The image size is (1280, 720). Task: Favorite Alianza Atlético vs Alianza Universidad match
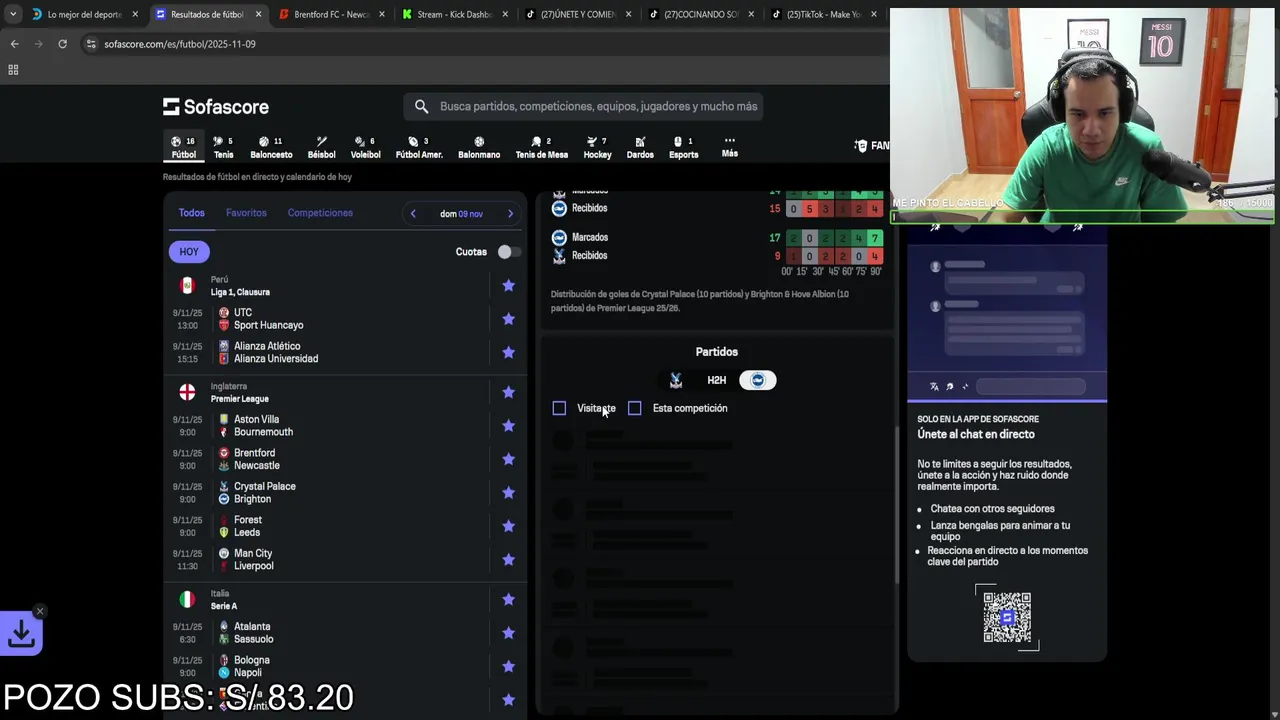[x=508, y=352]
